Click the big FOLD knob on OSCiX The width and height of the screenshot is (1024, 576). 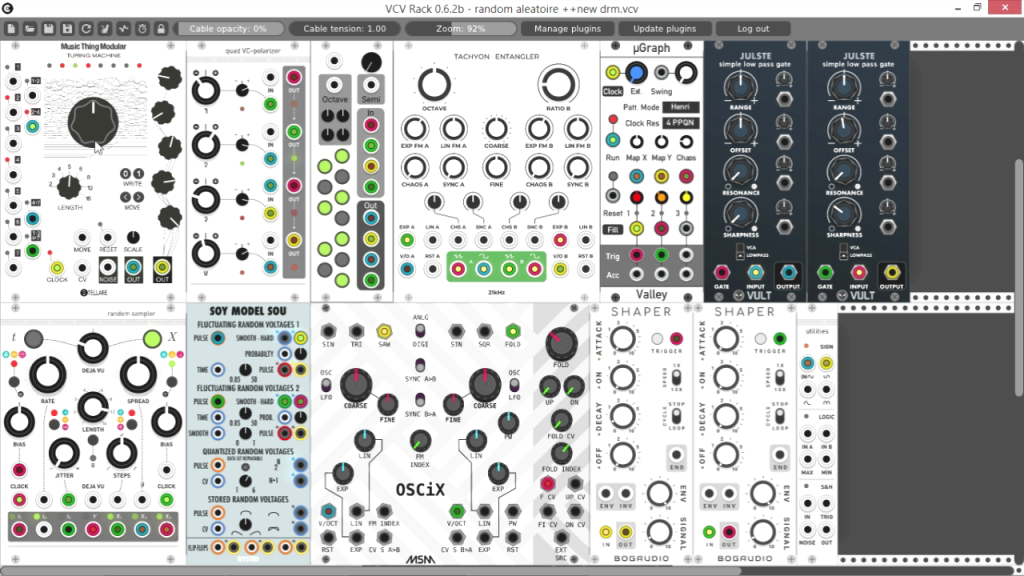[561, 343]
